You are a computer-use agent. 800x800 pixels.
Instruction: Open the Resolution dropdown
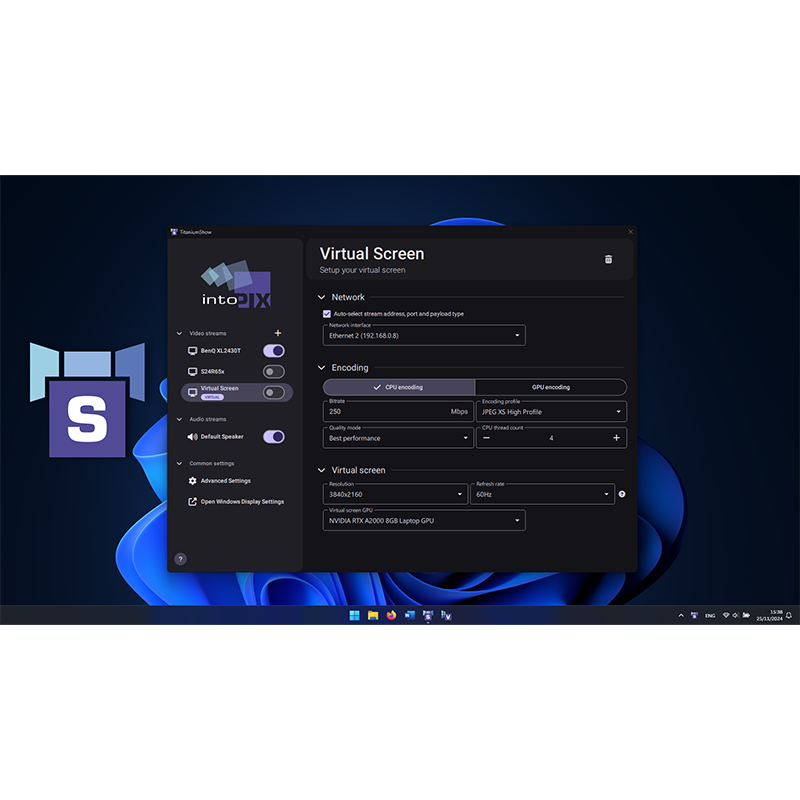pos(396,494)
